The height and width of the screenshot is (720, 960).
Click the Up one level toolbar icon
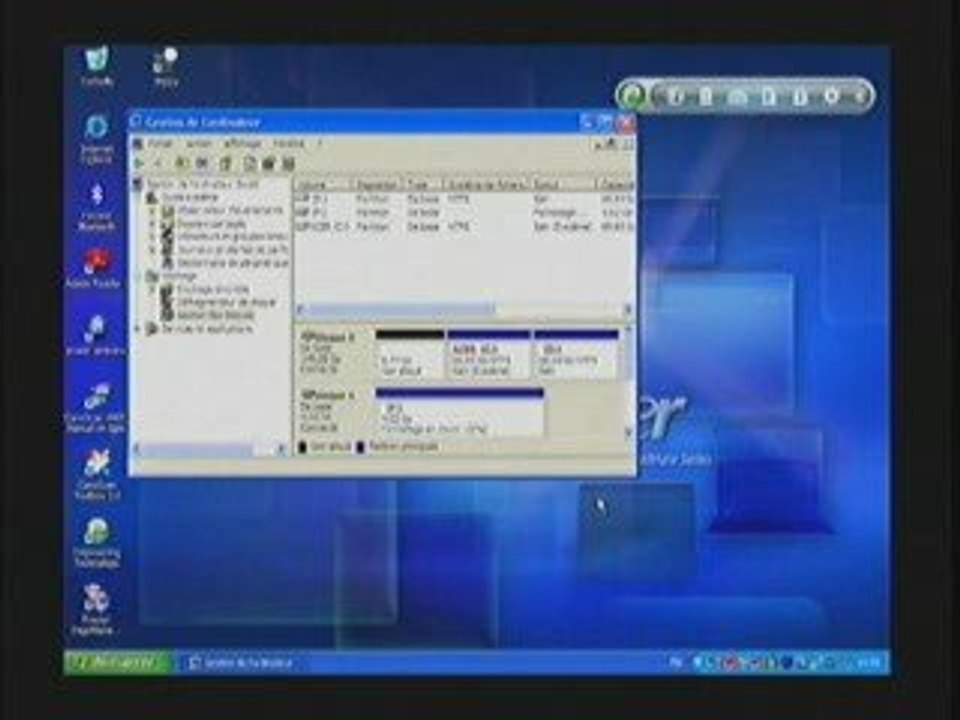pos(181,163)
